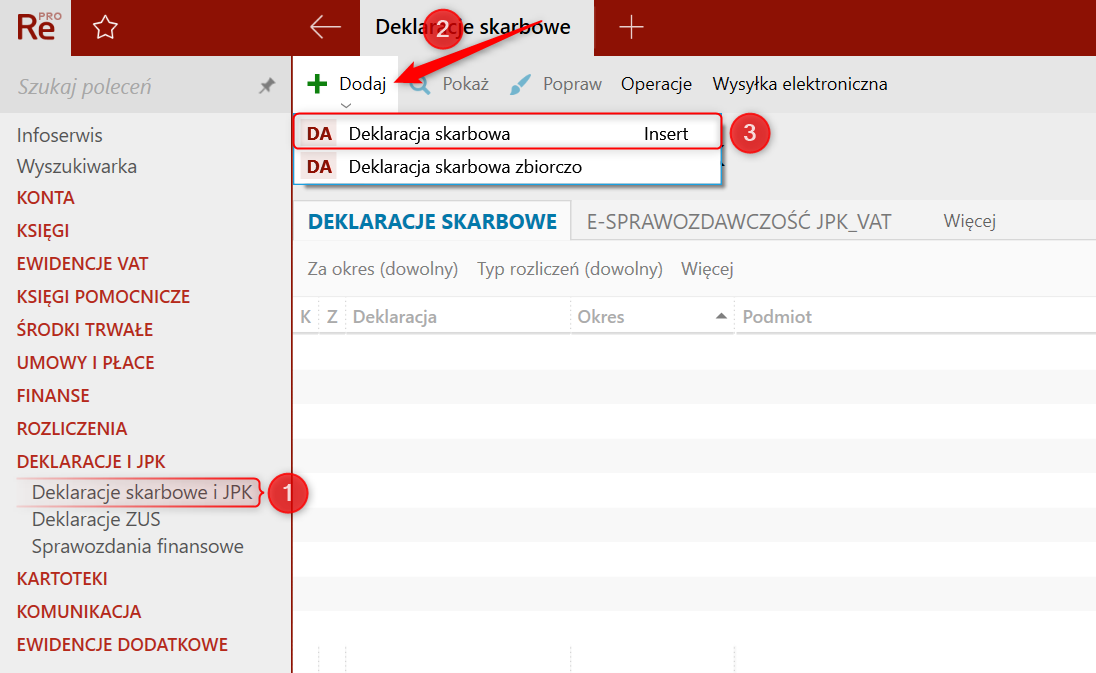Click the Popraw button label
The width and height of the screenshot is (1096, 673).
[x=572, y=84]
